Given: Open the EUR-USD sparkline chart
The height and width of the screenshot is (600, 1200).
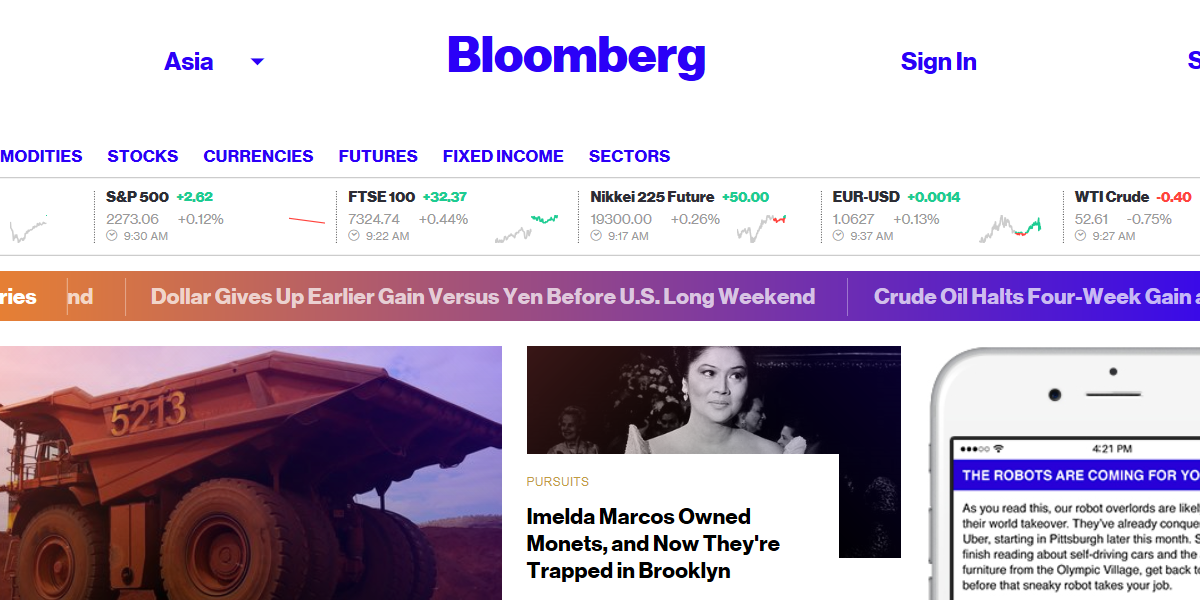Looking at the screenshot, I should (x=1010, y=228).
